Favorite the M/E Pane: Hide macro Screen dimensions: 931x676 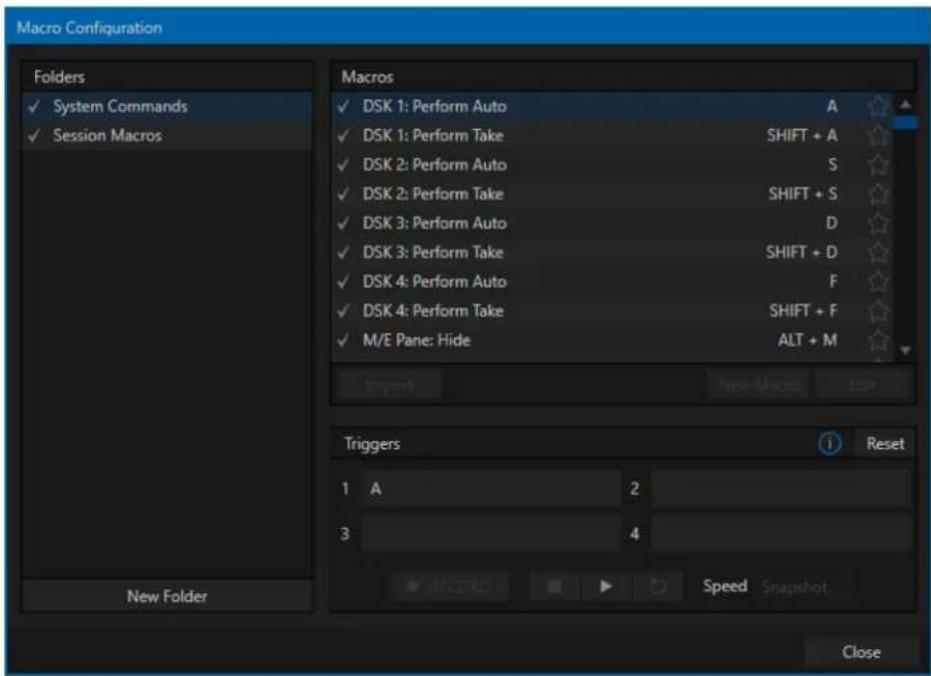tap(878, 340)
